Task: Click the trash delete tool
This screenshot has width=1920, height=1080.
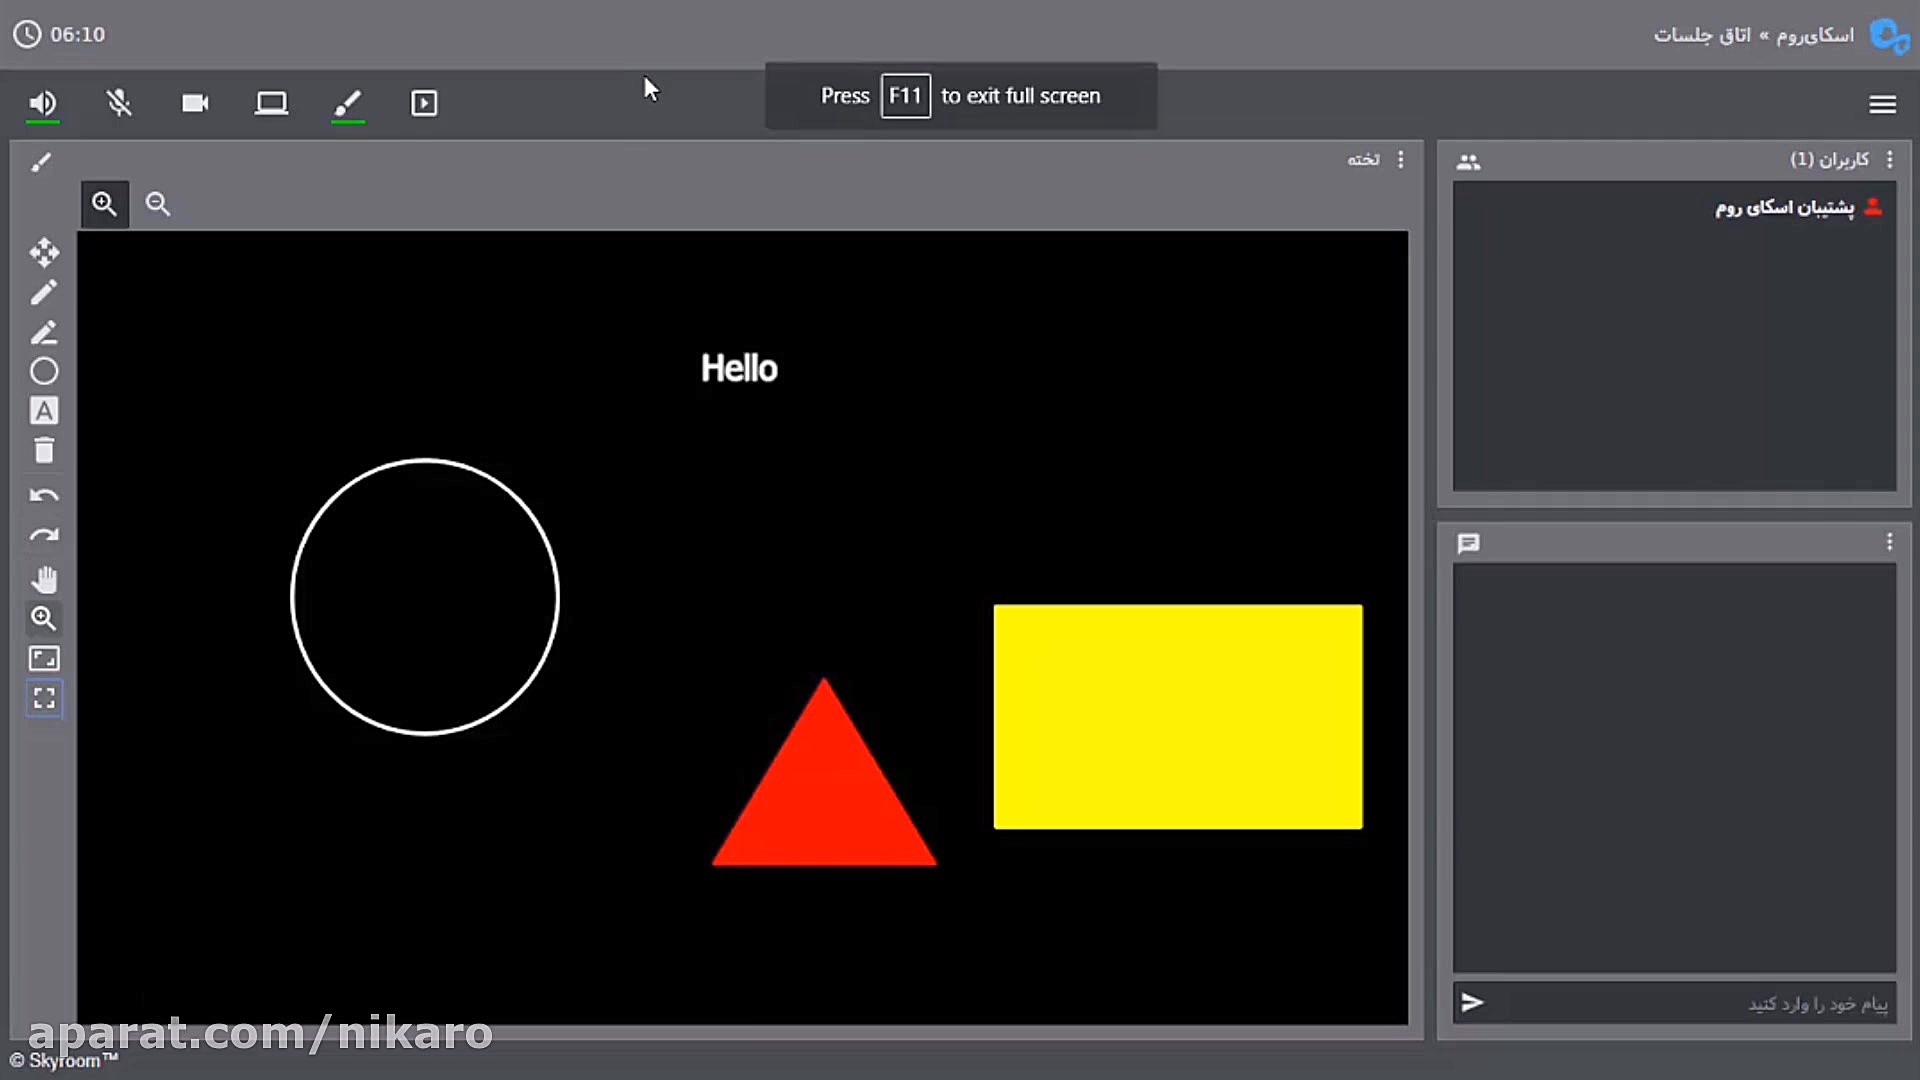Action: 43,451
